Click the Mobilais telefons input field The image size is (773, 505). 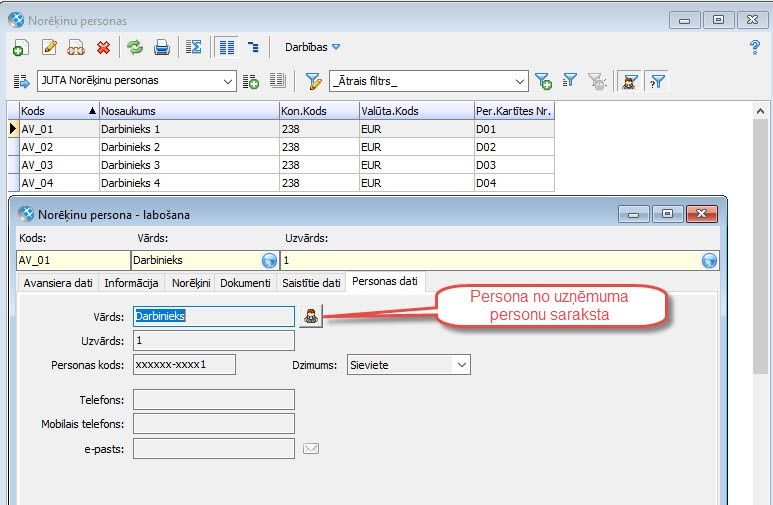(x=214, y=424)
